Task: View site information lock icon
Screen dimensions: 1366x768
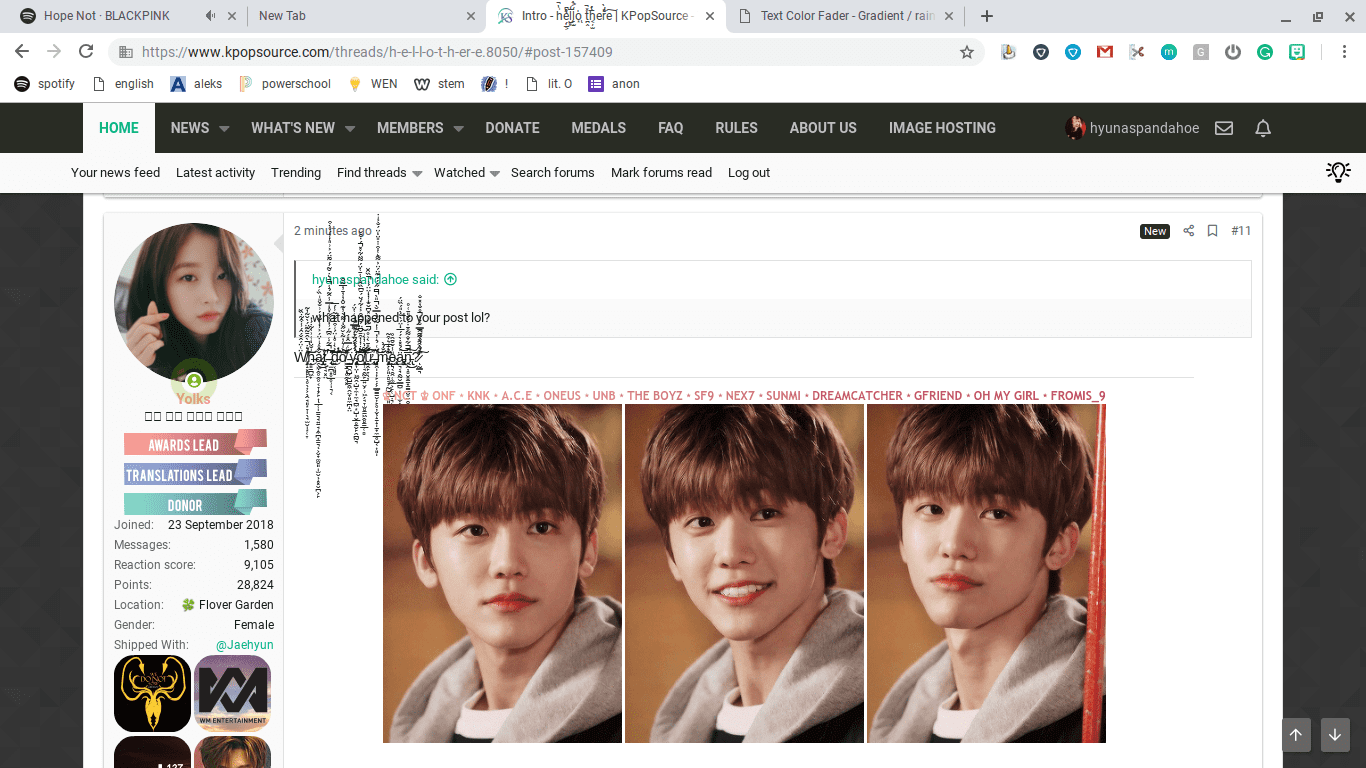Action: click(125, 52)
